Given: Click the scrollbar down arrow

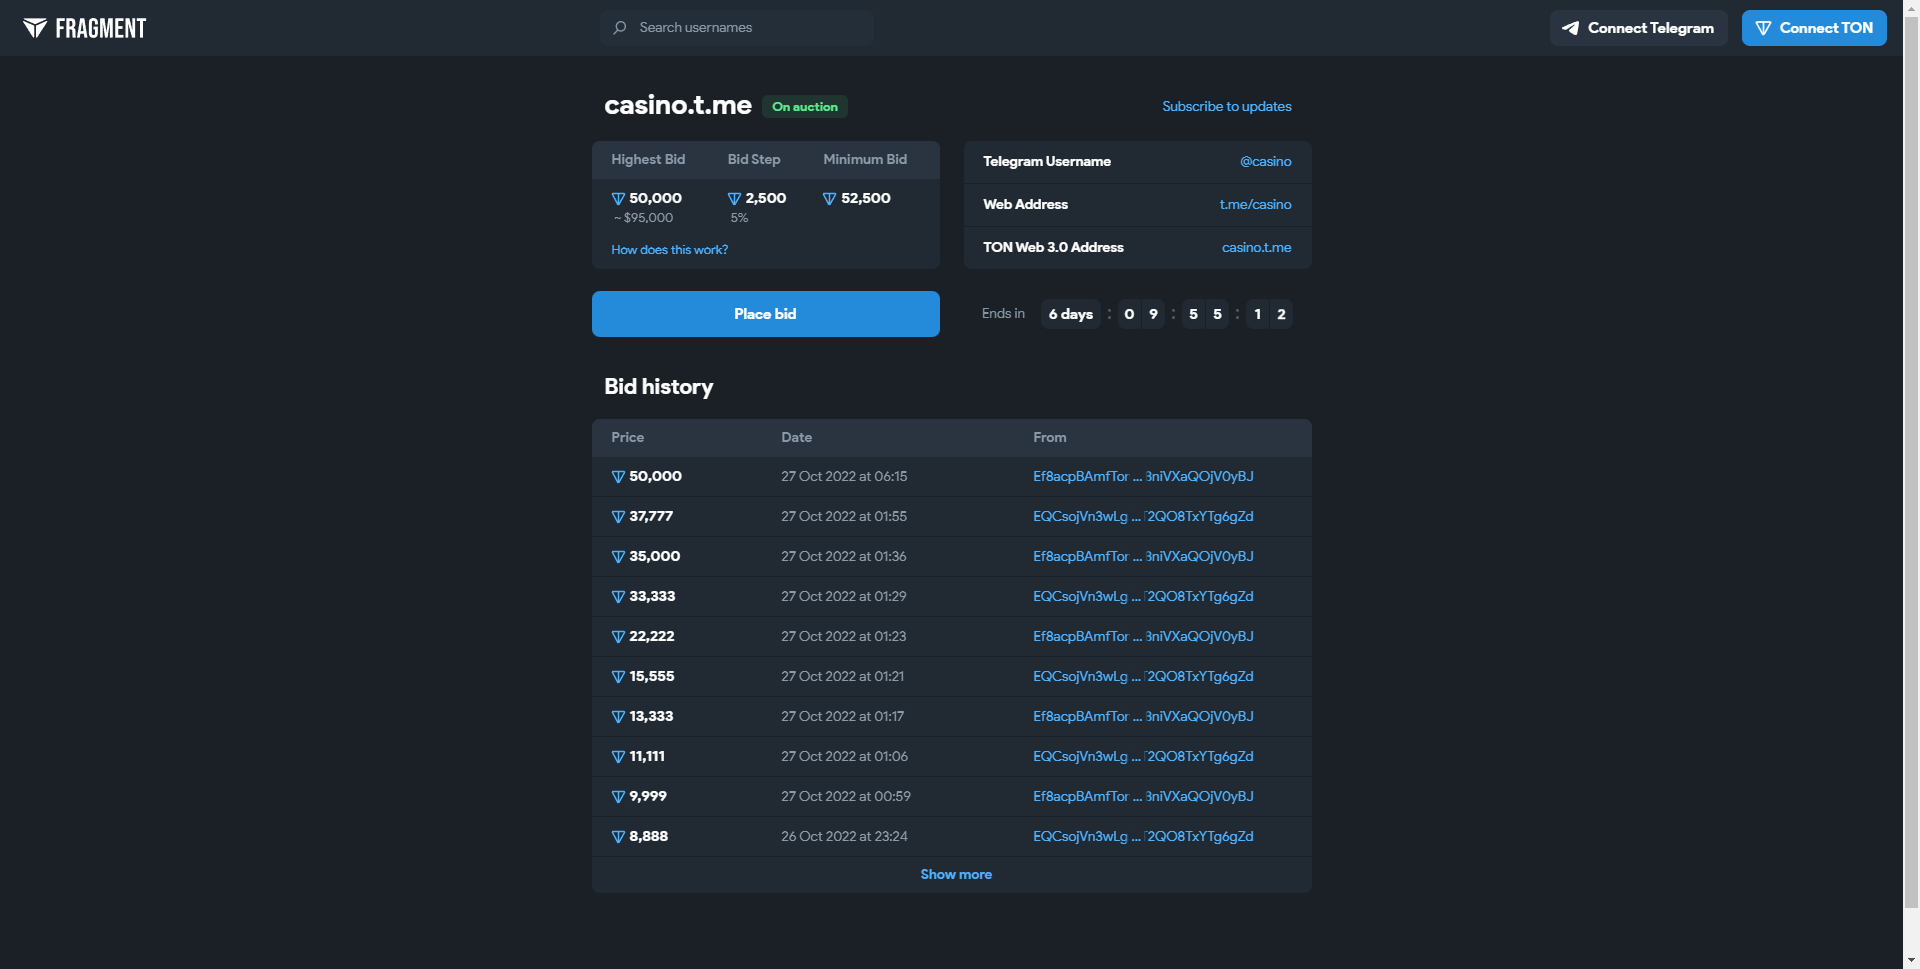Looking at the screenshot, I should (1911, 960).
